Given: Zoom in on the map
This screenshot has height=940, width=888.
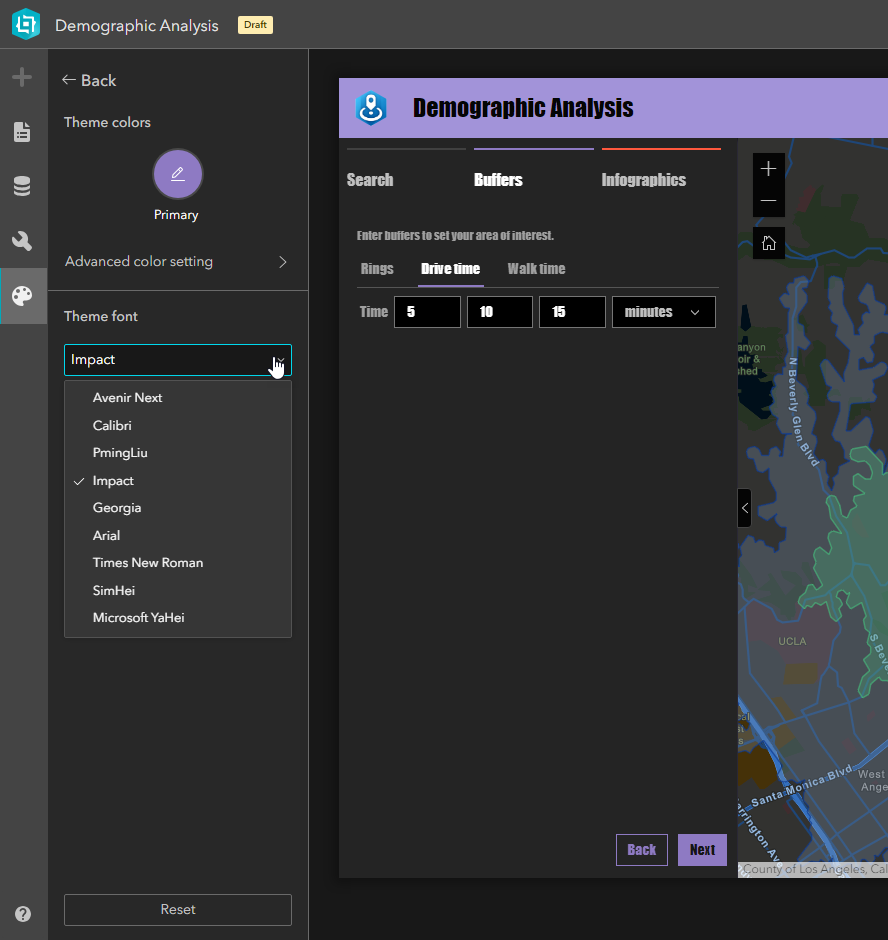Looking at the screenshot, I should click(768, 170).
